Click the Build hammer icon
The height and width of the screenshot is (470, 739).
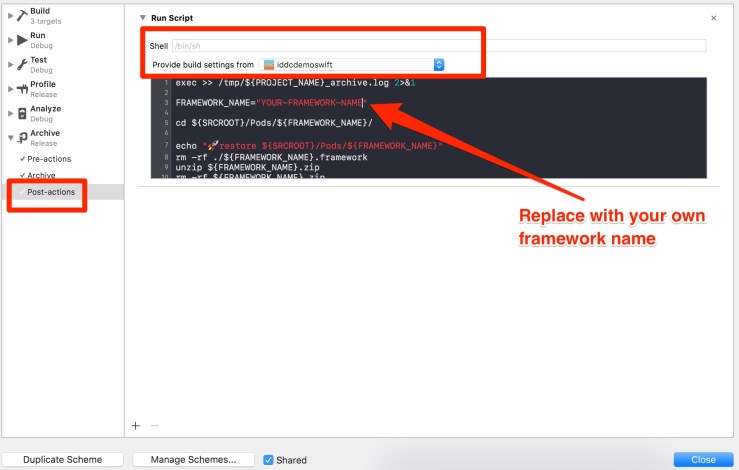click(21, 15)
